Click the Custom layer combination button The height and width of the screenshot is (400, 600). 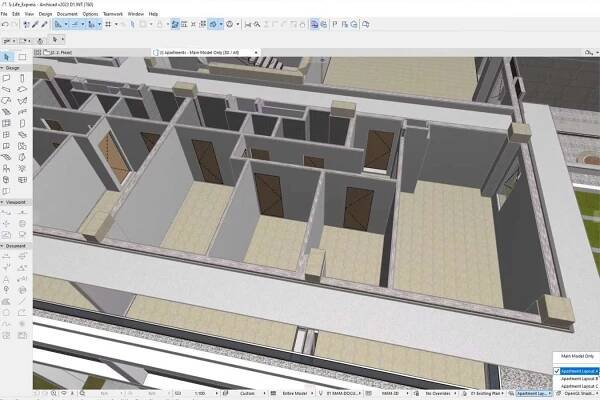(246, 395)
